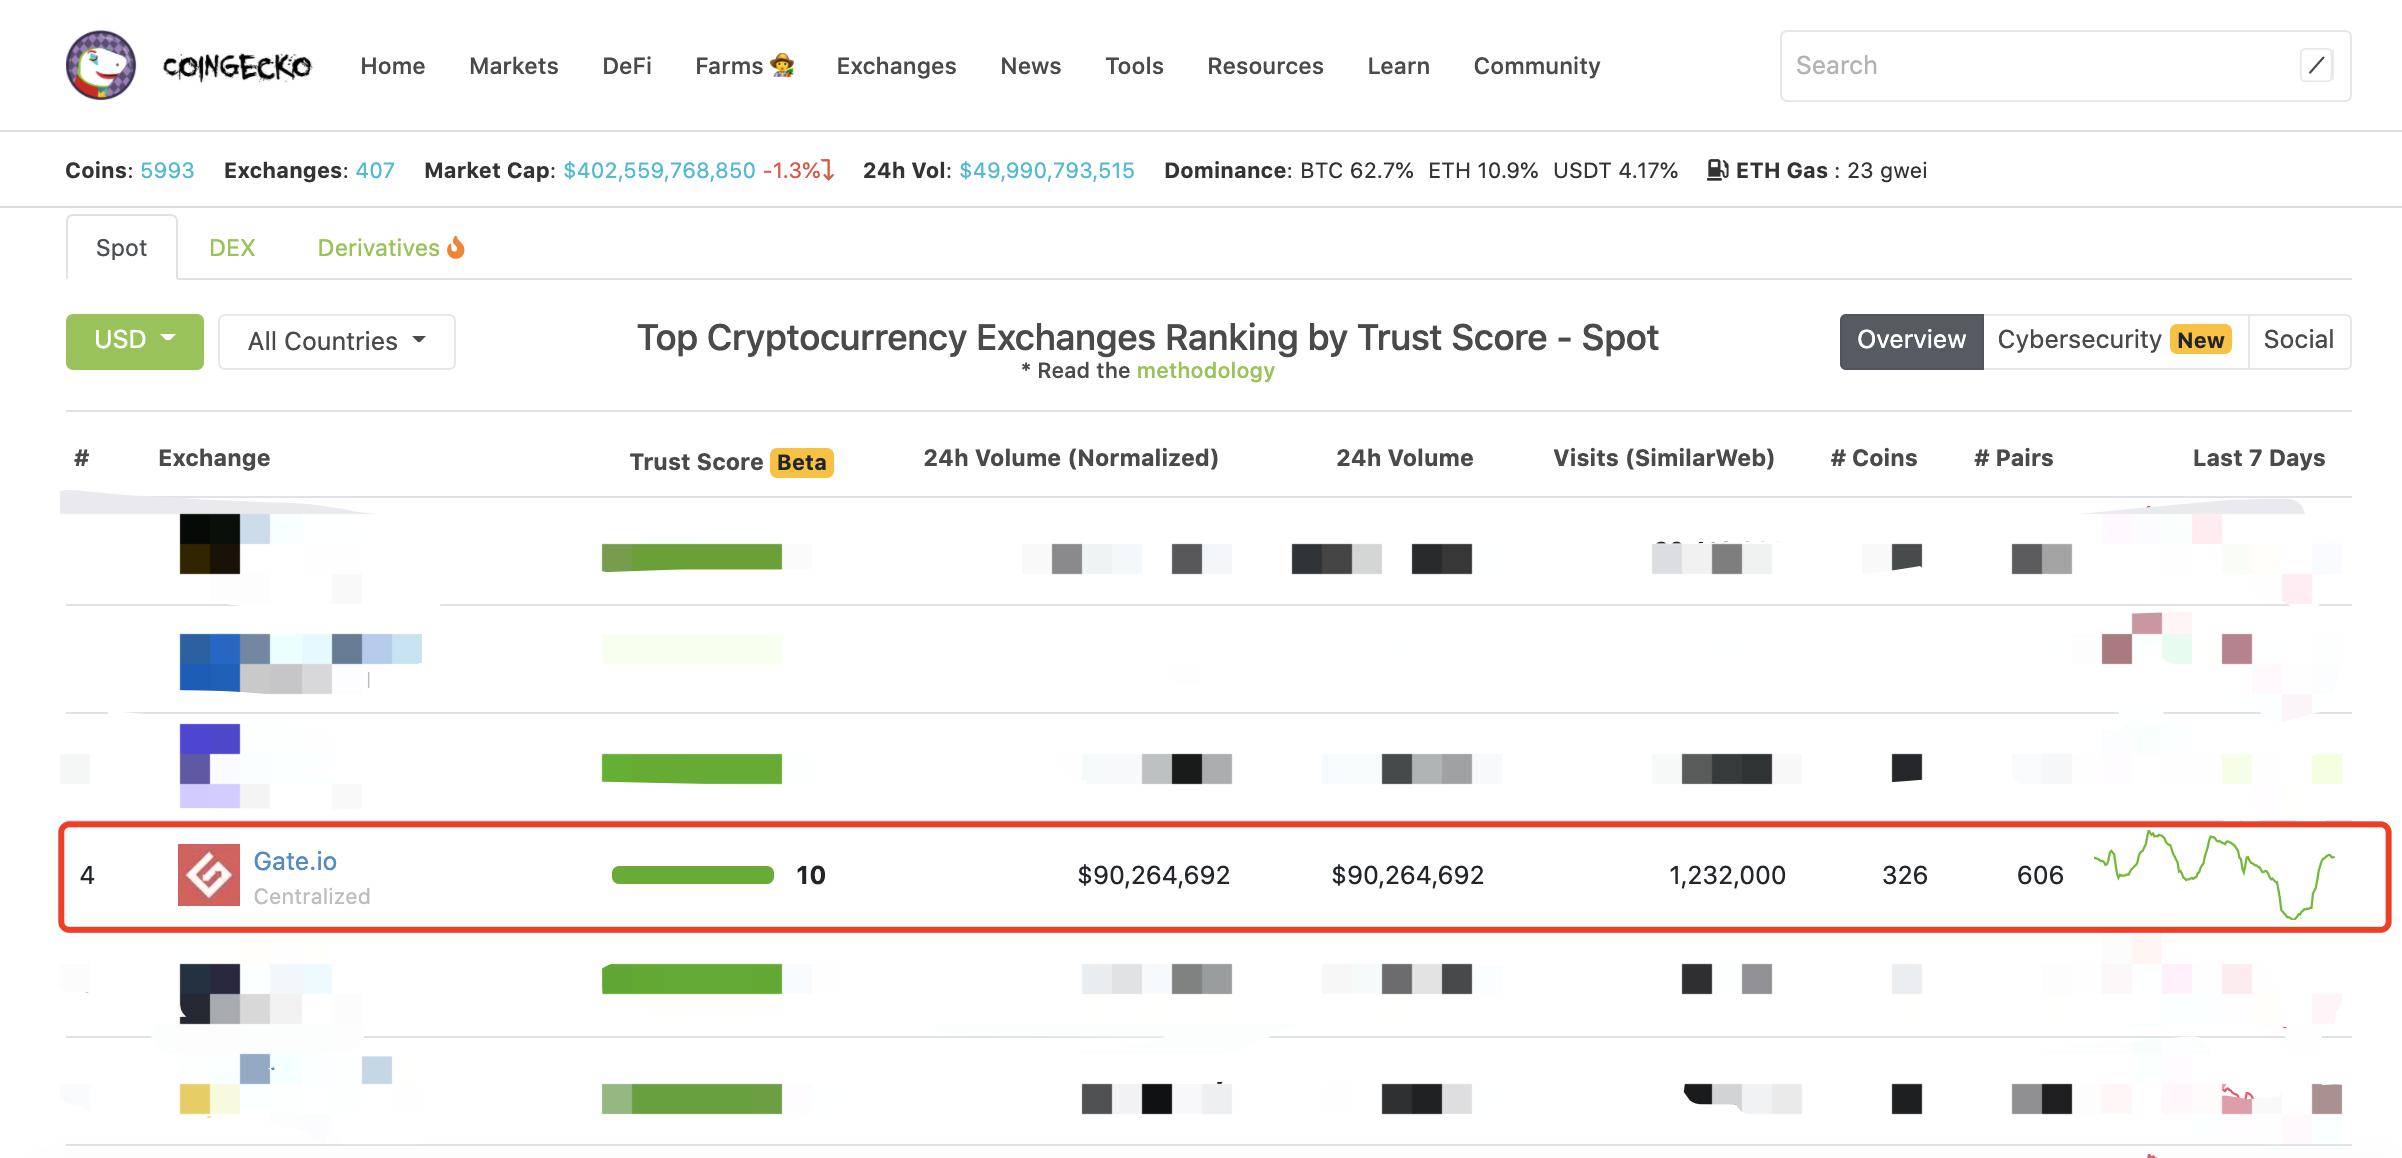The height and width of the screenshot is (1158, 2402).
Task: Sort by the # Pairs header
Action: [x=2014, y=458]
